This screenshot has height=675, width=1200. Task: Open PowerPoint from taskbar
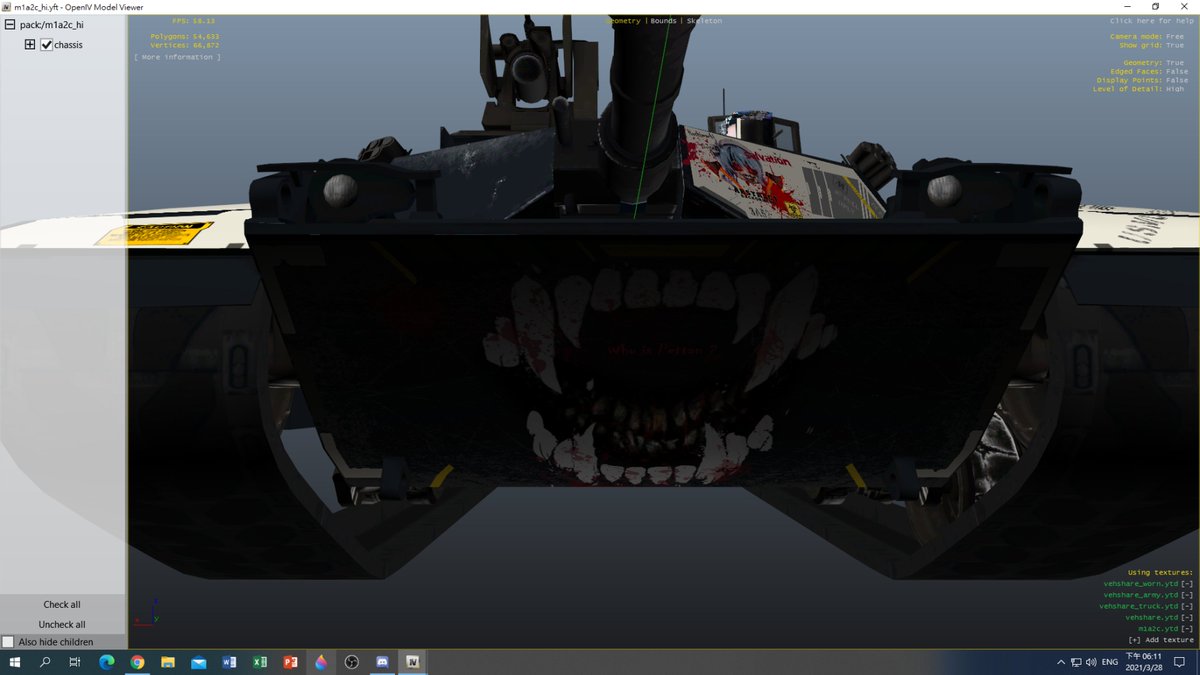(290, 662)
